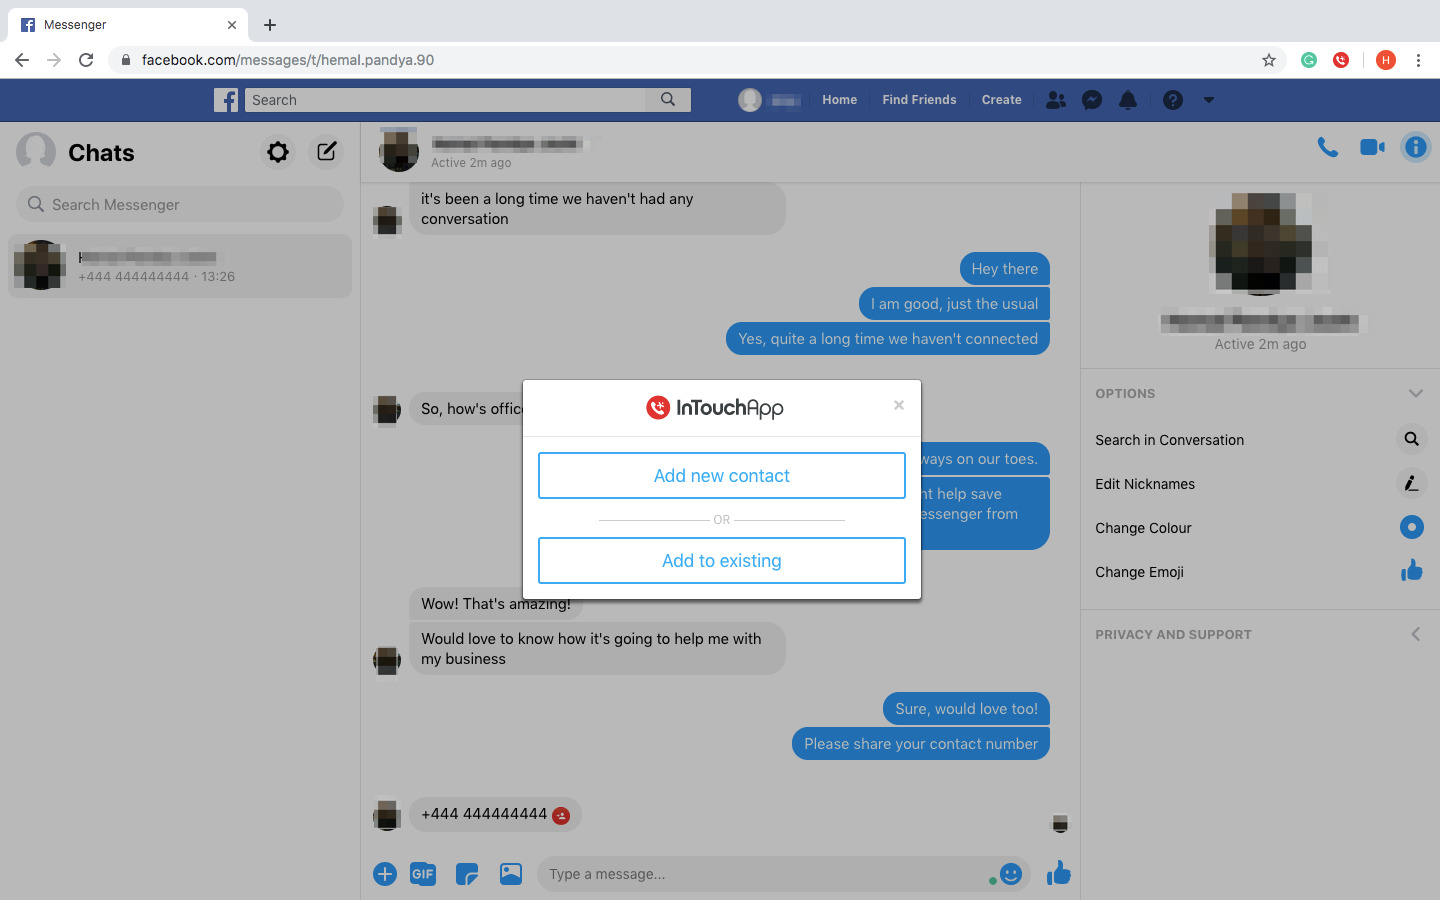Click the contact's large profile picture in sidebar
The image size is (1440, 900).
pyautogui.click(x=1260, y=243)
